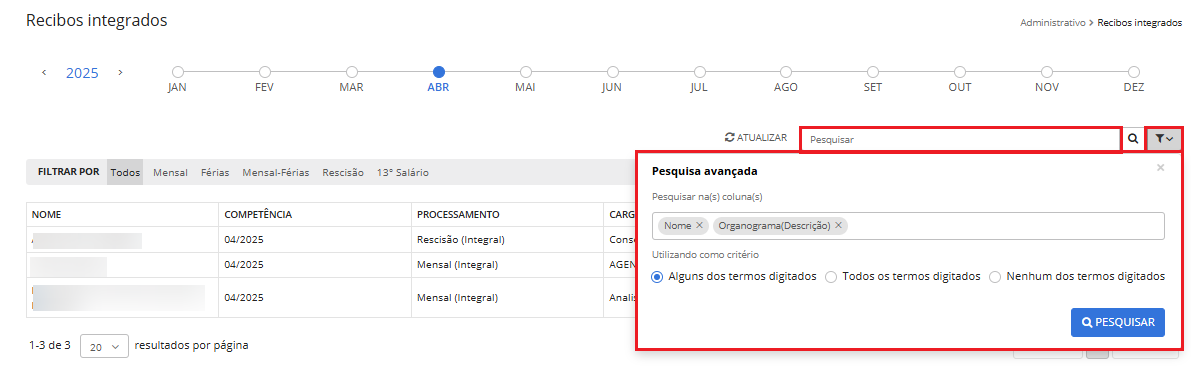Viewport: 1198px width, 367px height.
Task: Filter by Mensal
Action: pyautogui.click(x=170, y=173)
